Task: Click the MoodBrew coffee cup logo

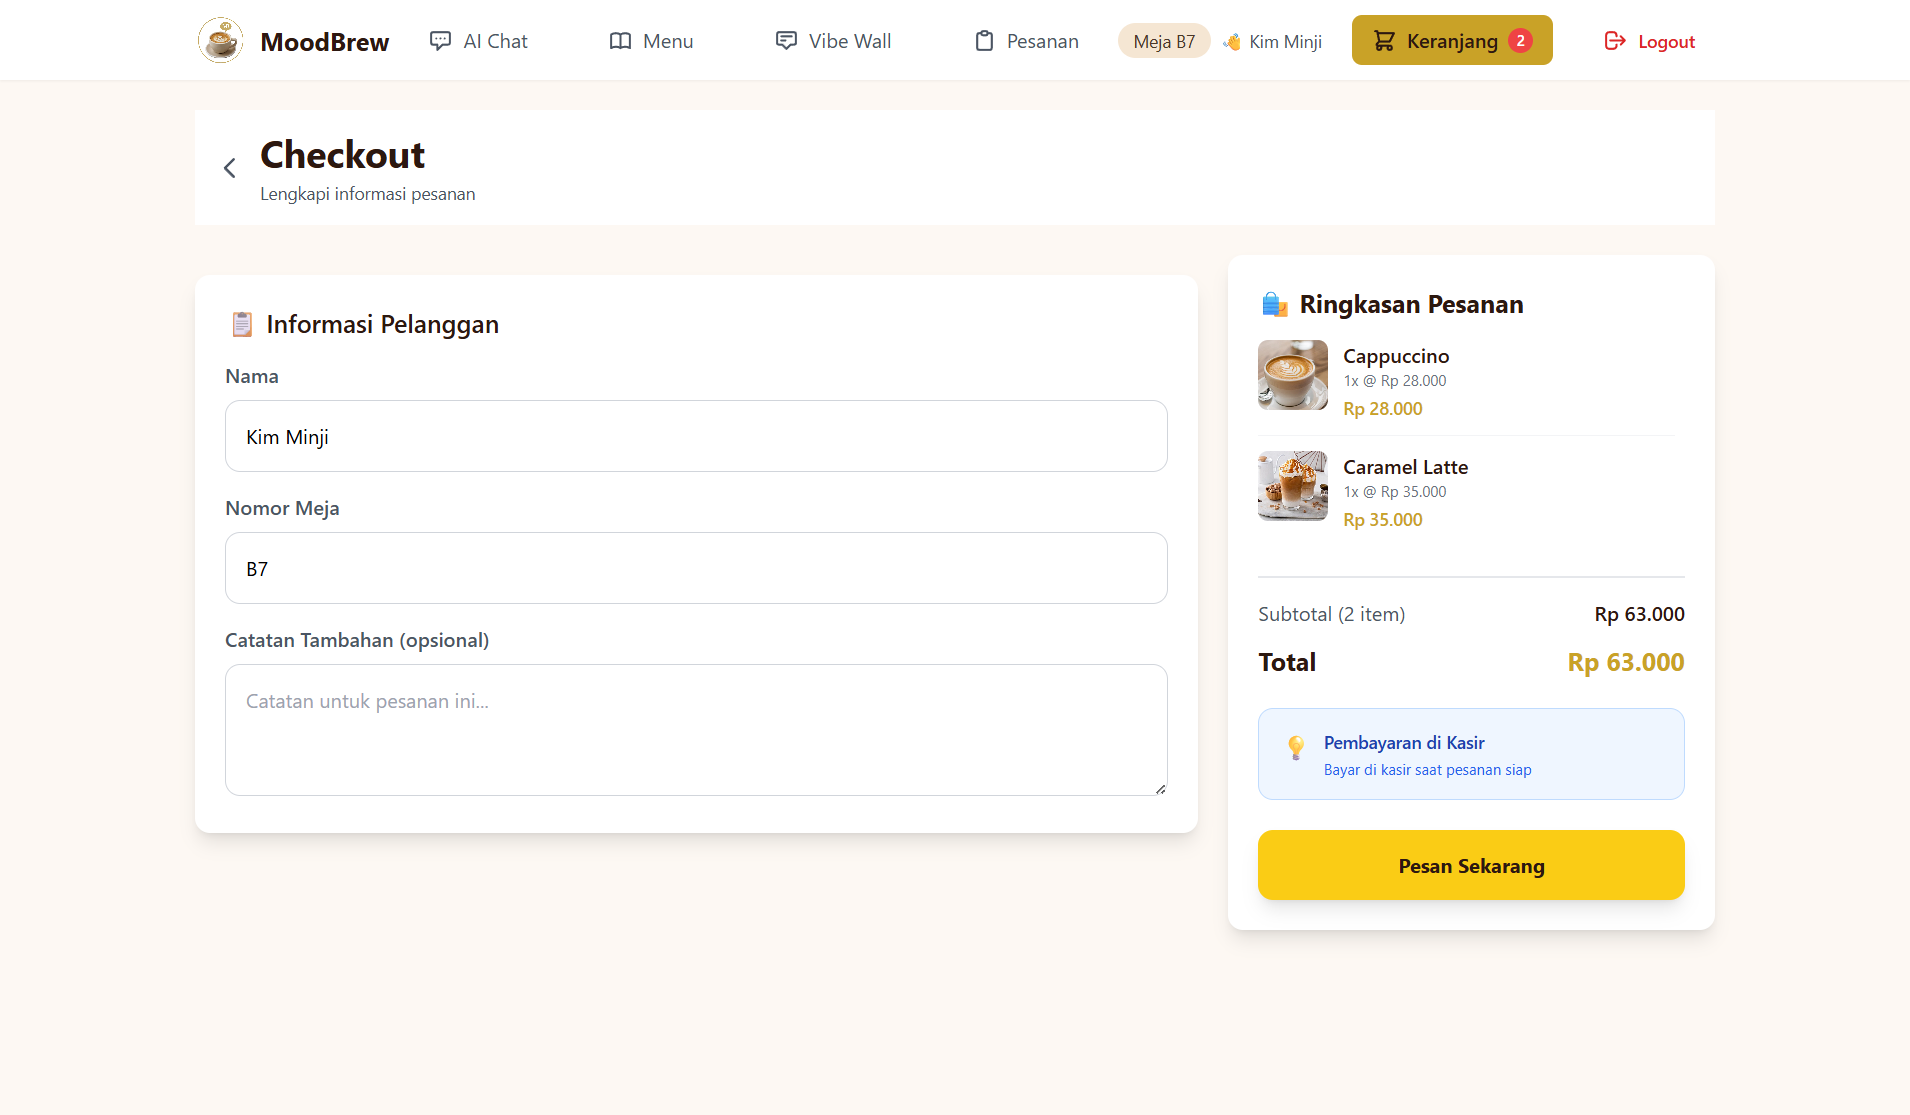Action: tap(221, 40)
